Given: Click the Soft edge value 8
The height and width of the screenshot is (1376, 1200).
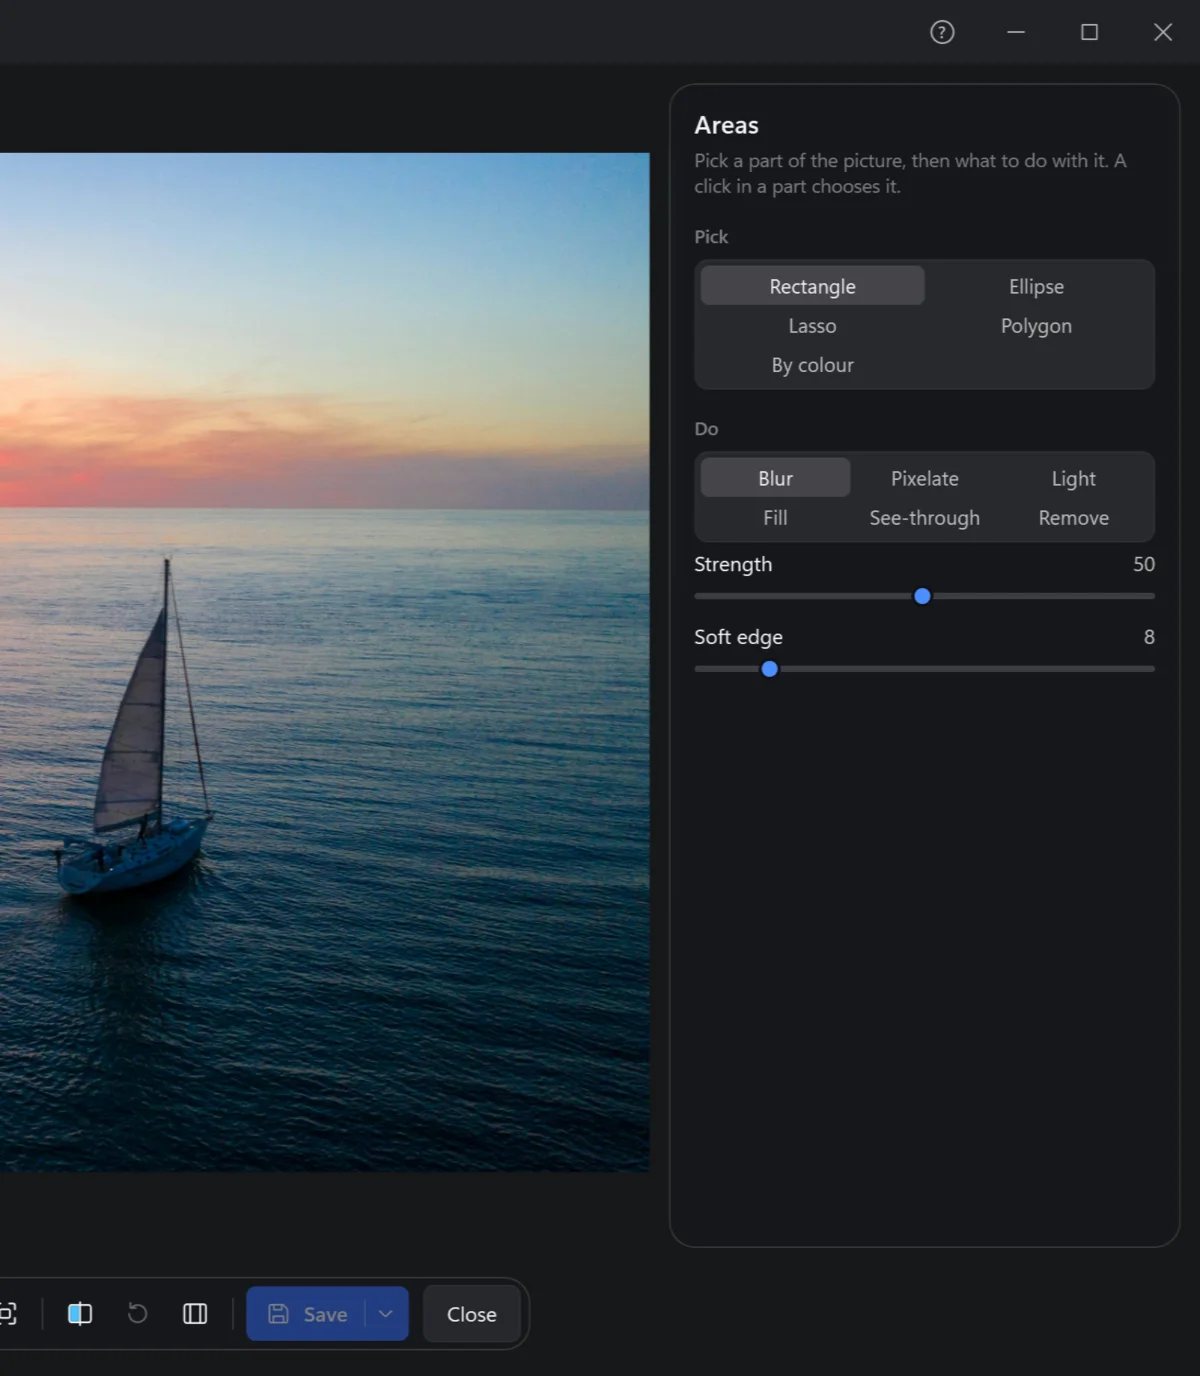Looking at the screenshot, I should click(1149, 637).
